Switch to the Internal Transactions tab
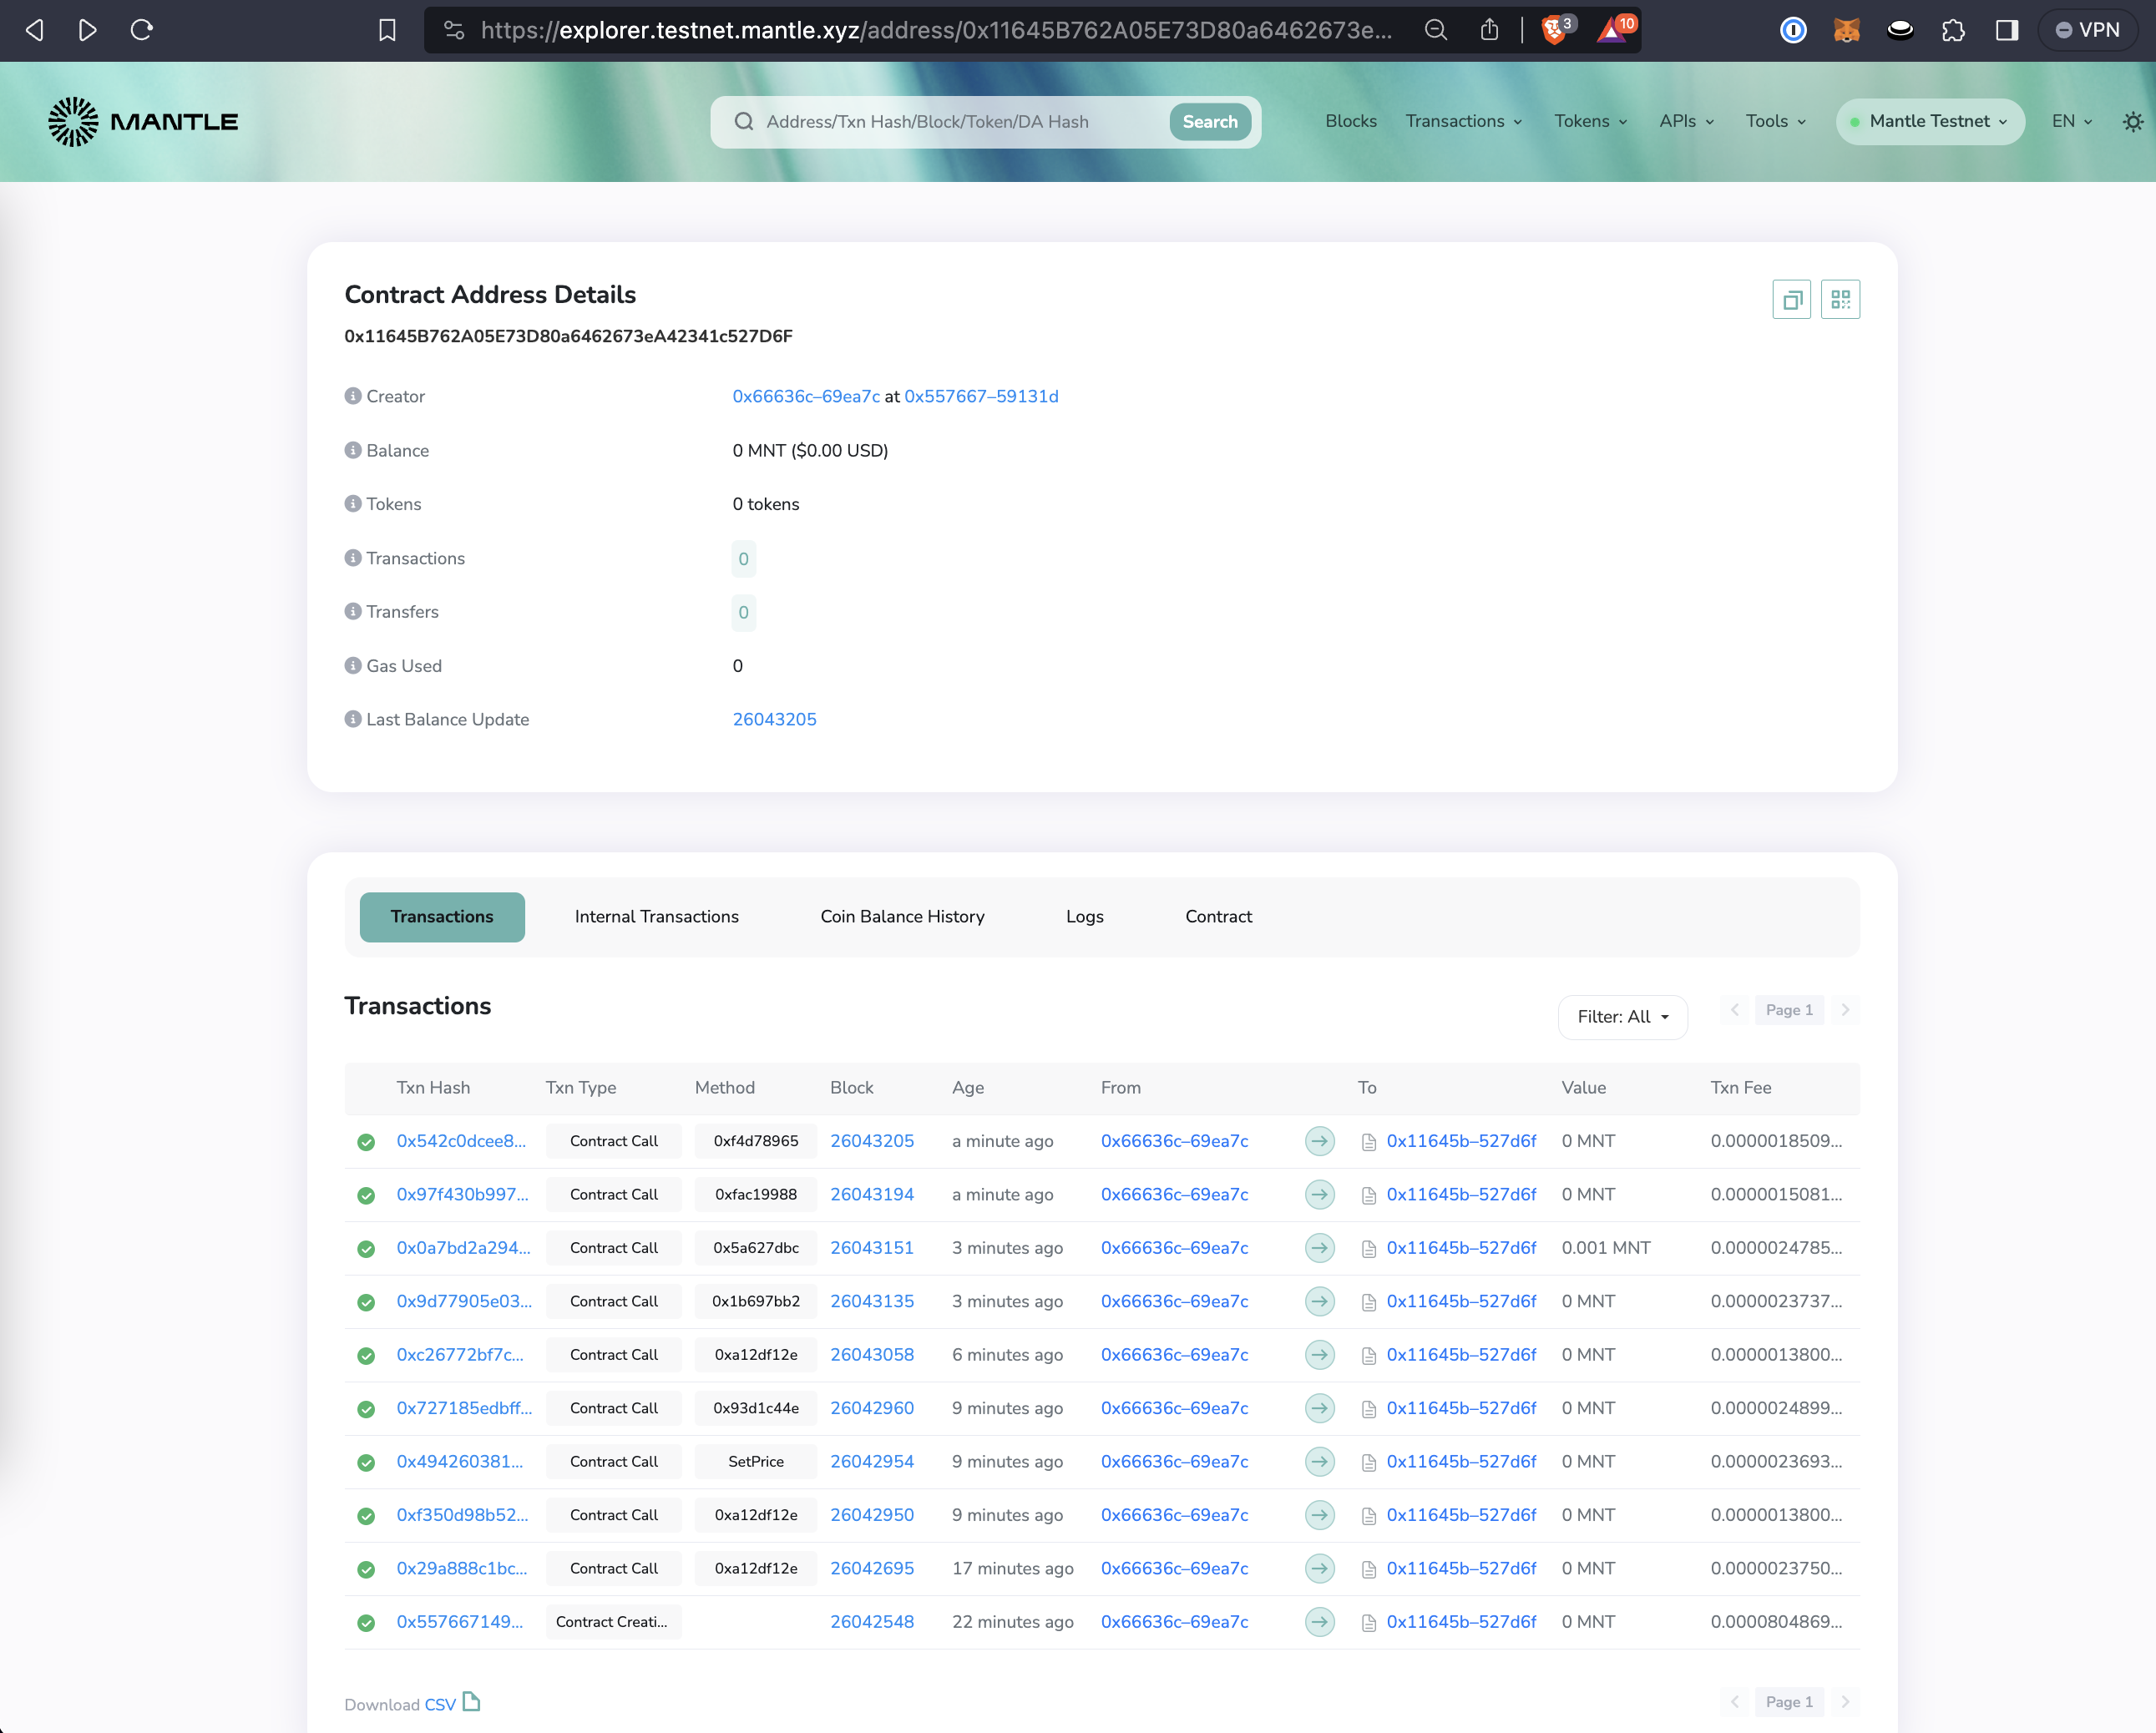This screenshot has height=1733, width=2156. coord(657,917)
